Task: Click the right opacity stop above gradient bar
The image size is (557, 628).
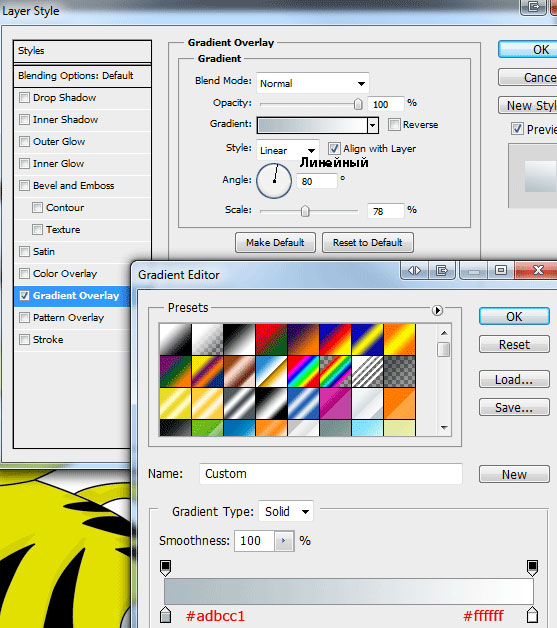Action: pos(532,568)
